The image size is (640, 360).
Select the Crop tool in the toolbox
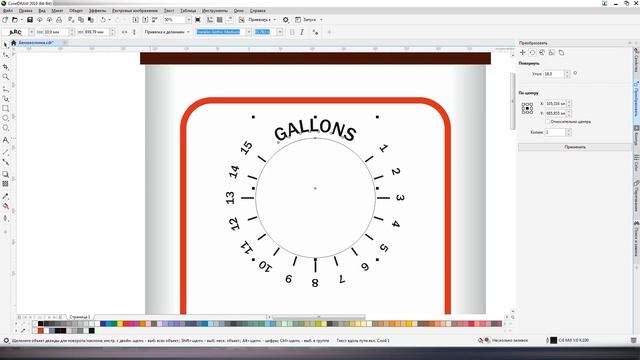(5, 66)
